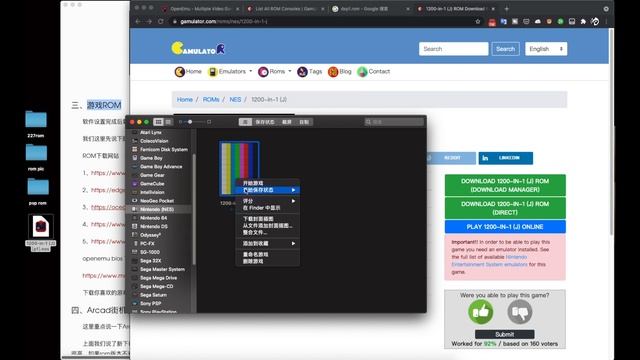Click the Nintendo 64 console icon
This screenshot has height=360, width=640.
(135, 218)
